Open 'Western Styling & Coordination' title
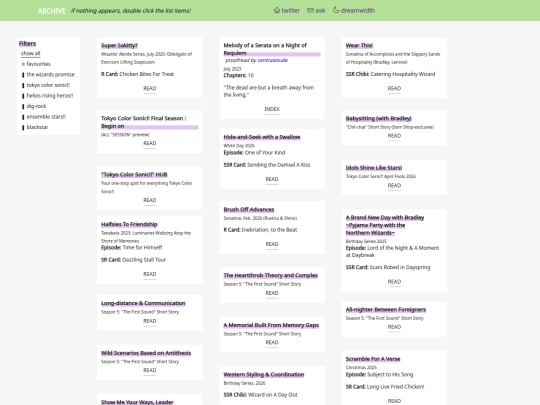The width and height of the screenshot is (540, 405). pyautogui.click(x=264, y=374)
